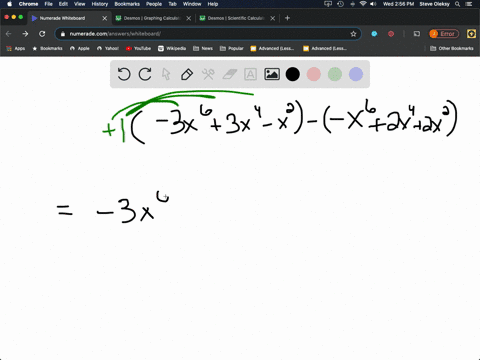
Task: Open the History menu
Action: pyautogui.click(x=100, y=4)
